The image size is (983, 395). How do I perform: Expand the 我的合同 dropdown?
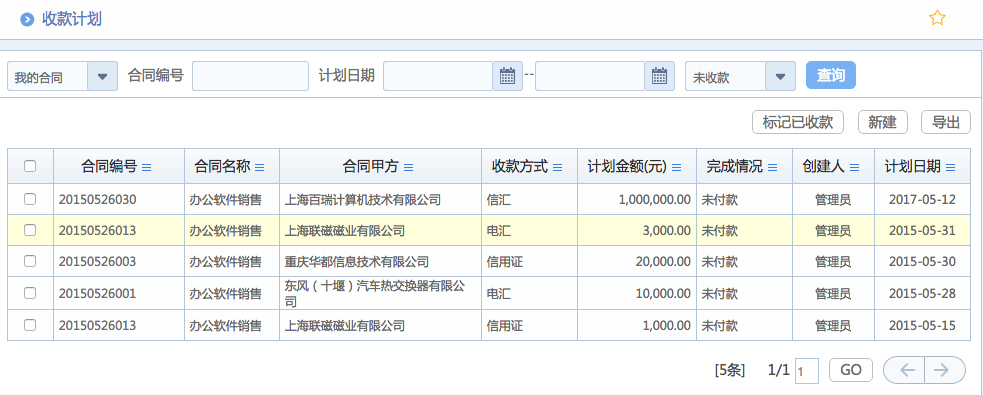pyautogui.click(x=102, y=76)
